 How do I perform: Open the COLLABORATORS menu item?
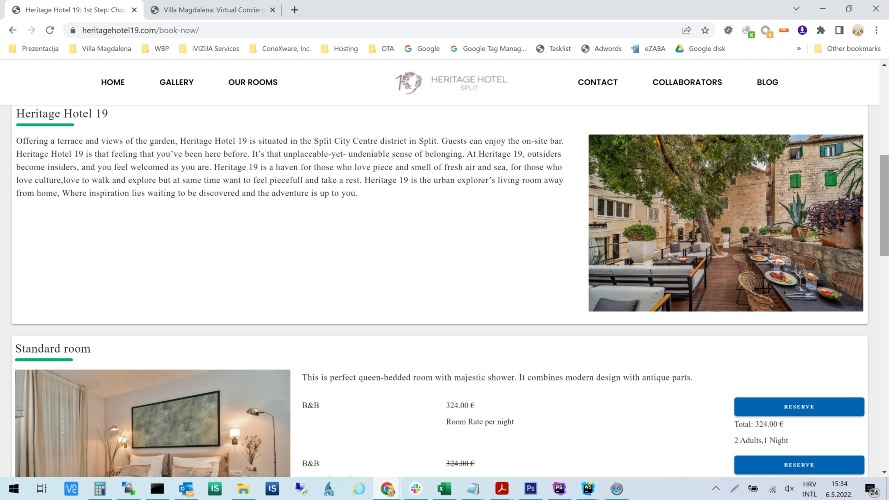point(687,82)
